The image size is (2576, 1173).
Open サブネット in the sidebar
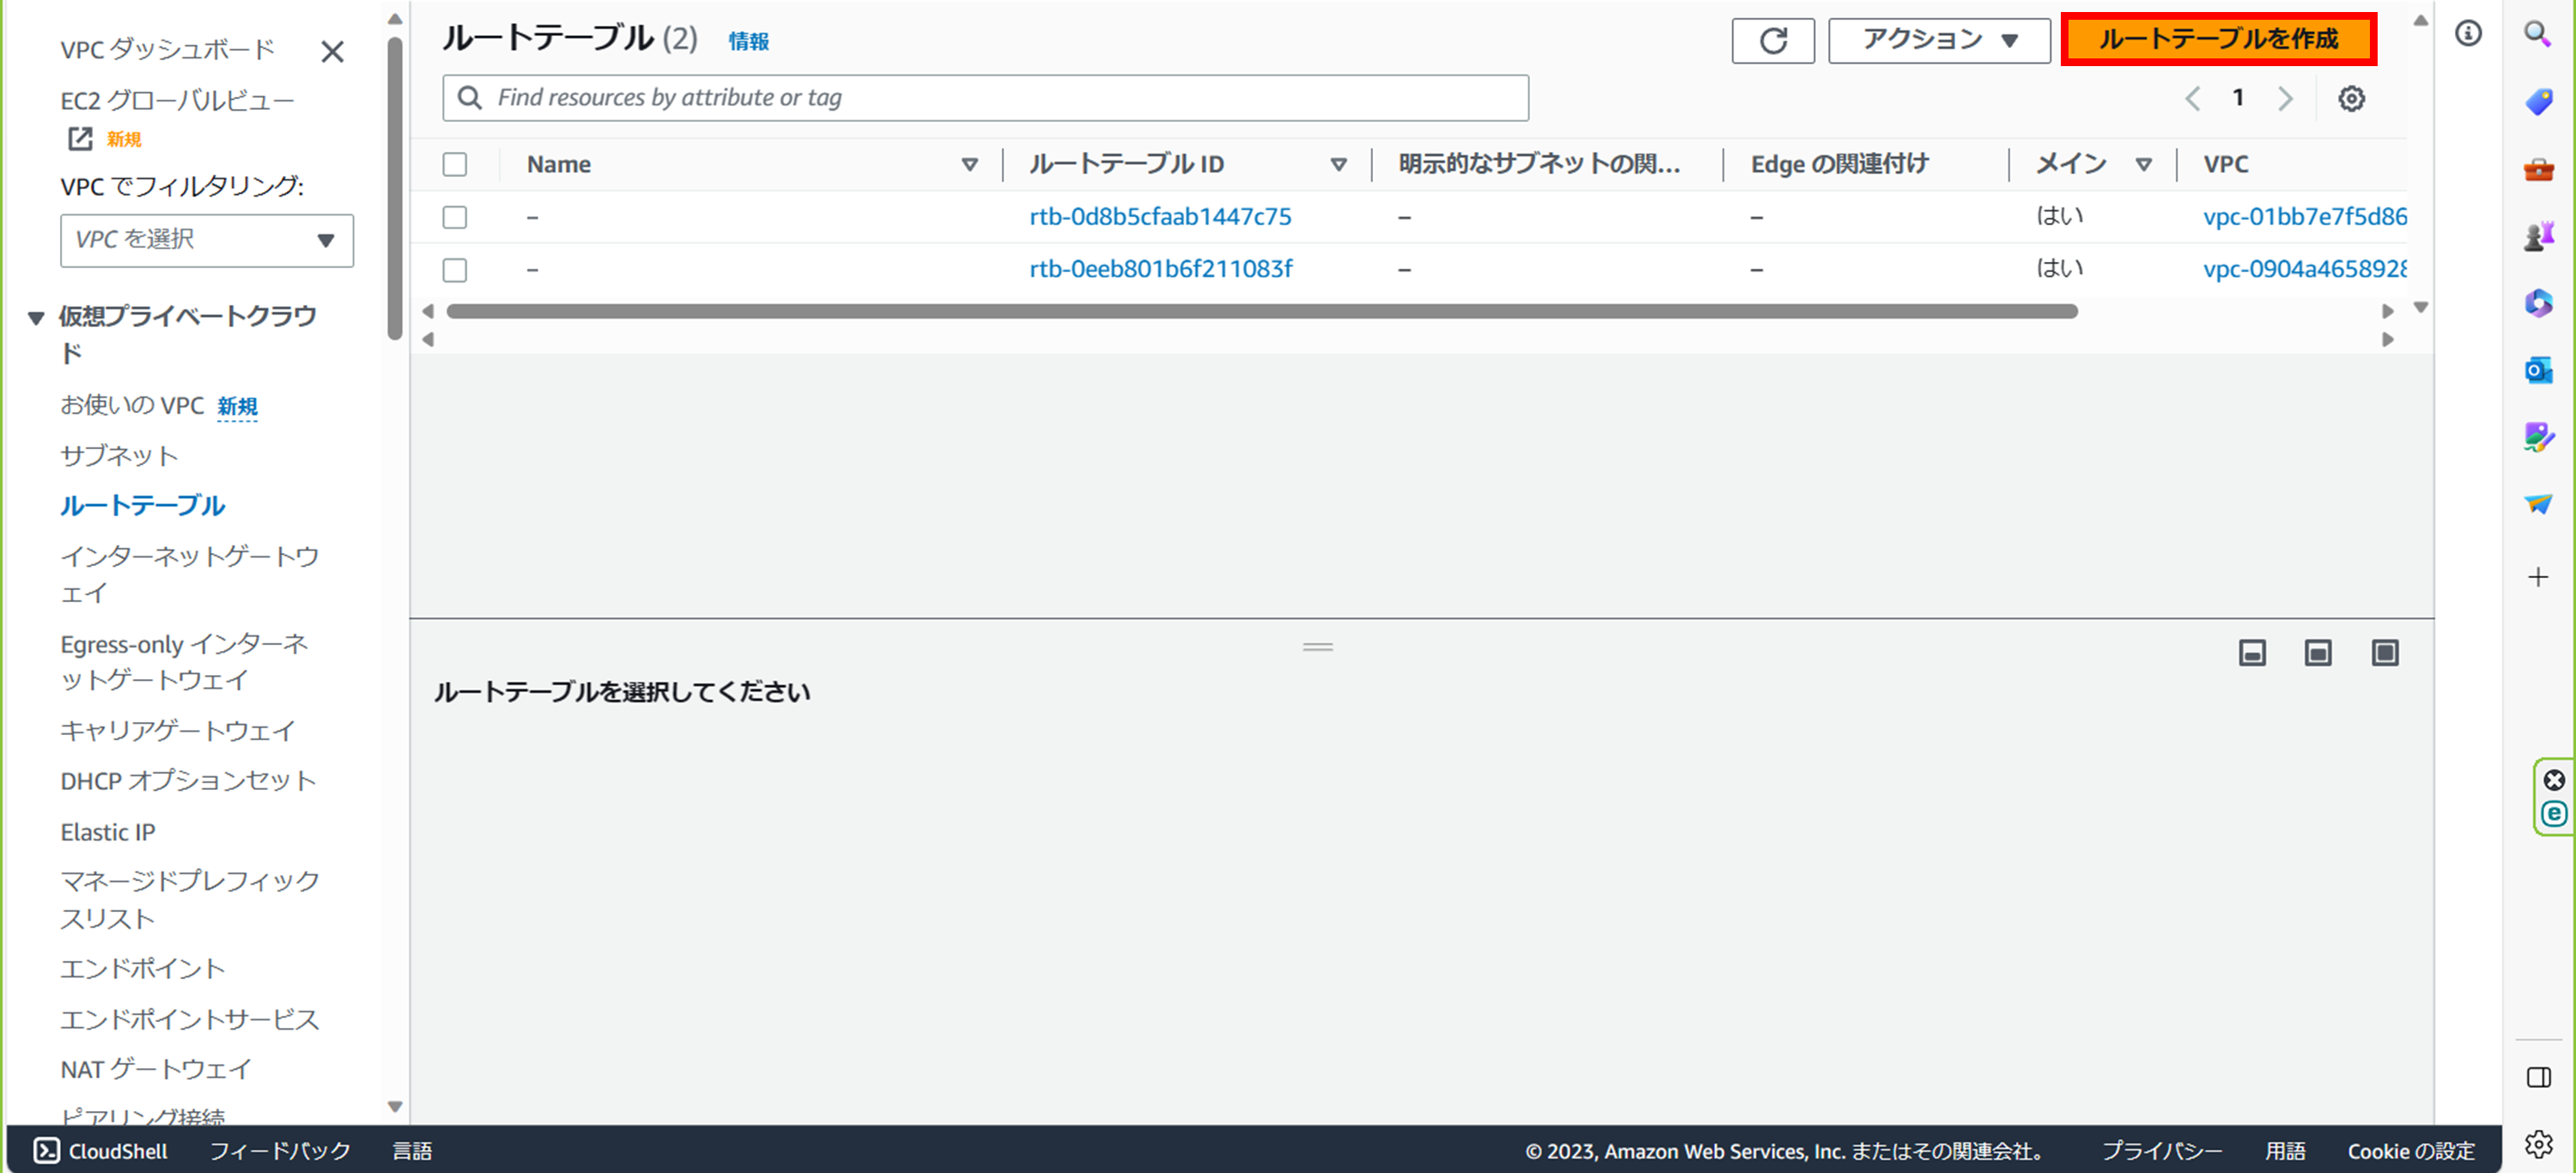pyautogui.click(x=119, y=456)
